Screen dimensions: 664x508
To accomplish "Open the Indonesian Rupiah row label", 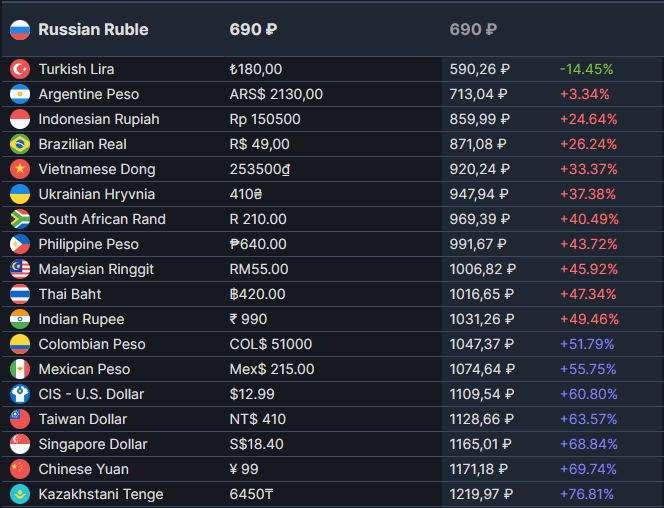I will click(x=99, y=119).
